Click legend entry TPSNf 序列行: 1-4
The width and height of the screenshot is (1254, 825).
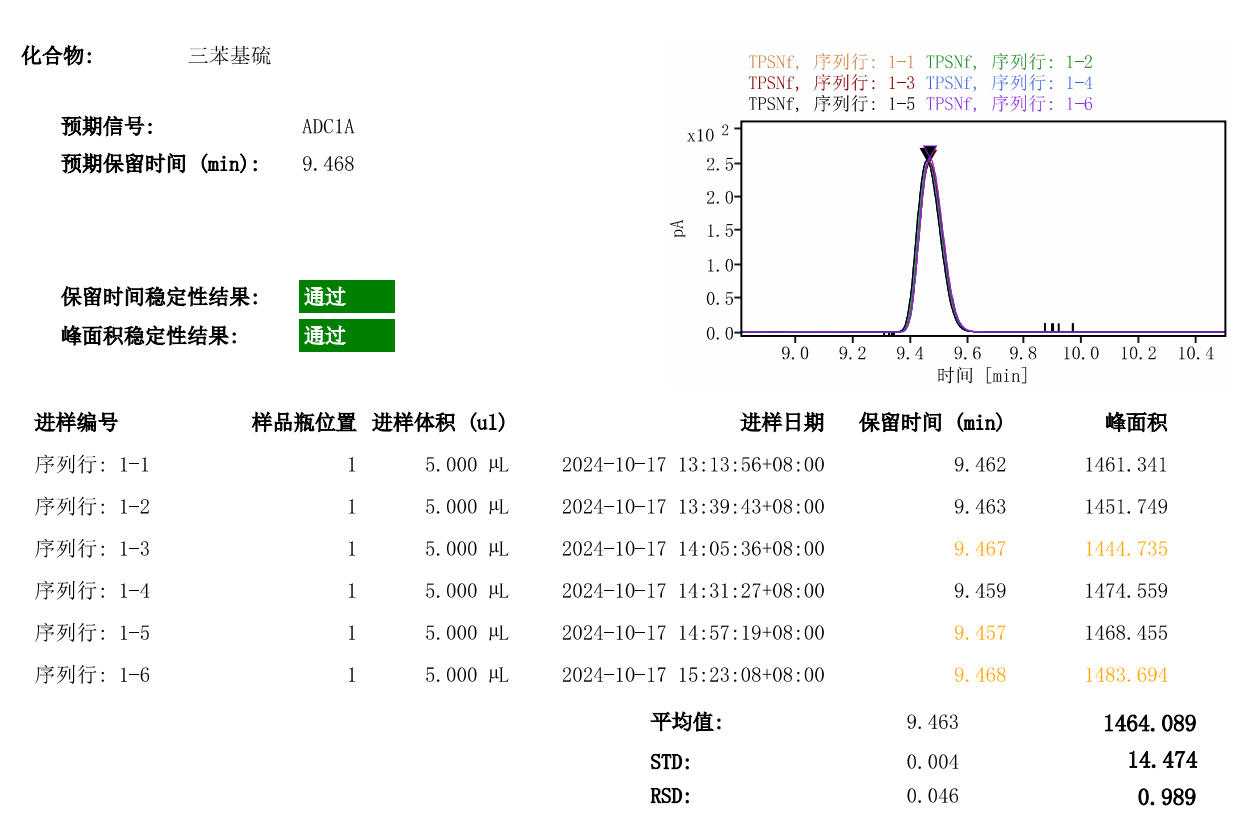pos(1009,83)
